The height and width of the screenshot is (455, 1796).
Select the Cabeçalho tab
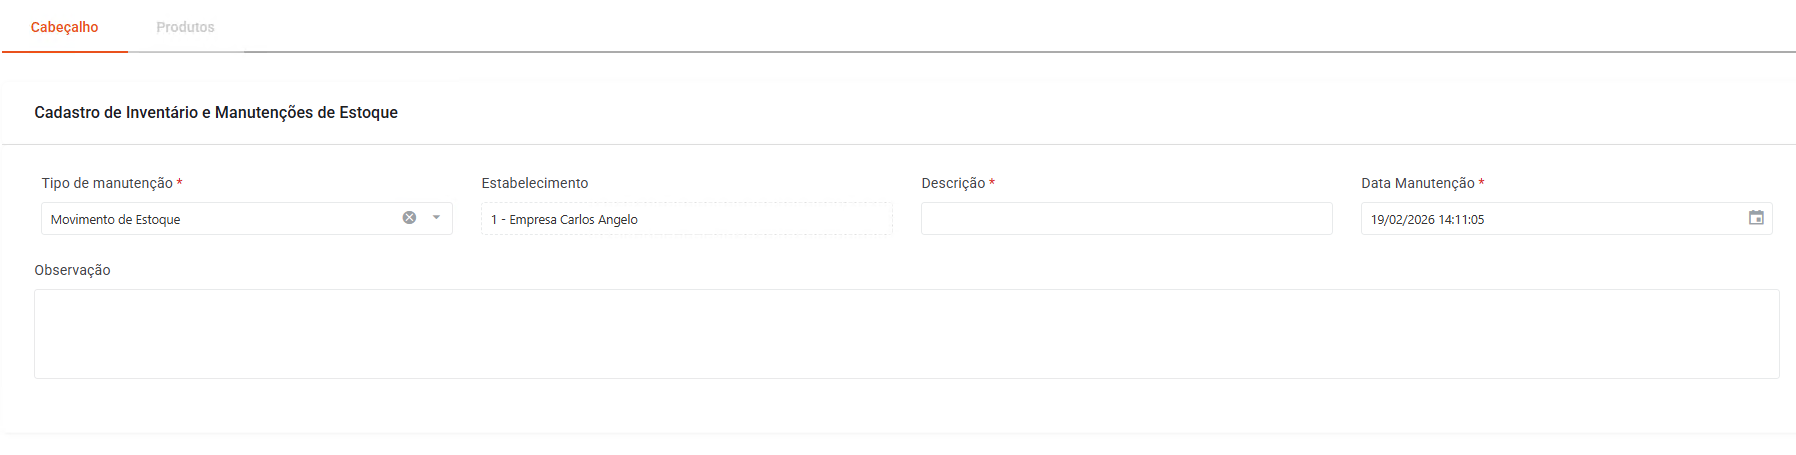(64, 27)
